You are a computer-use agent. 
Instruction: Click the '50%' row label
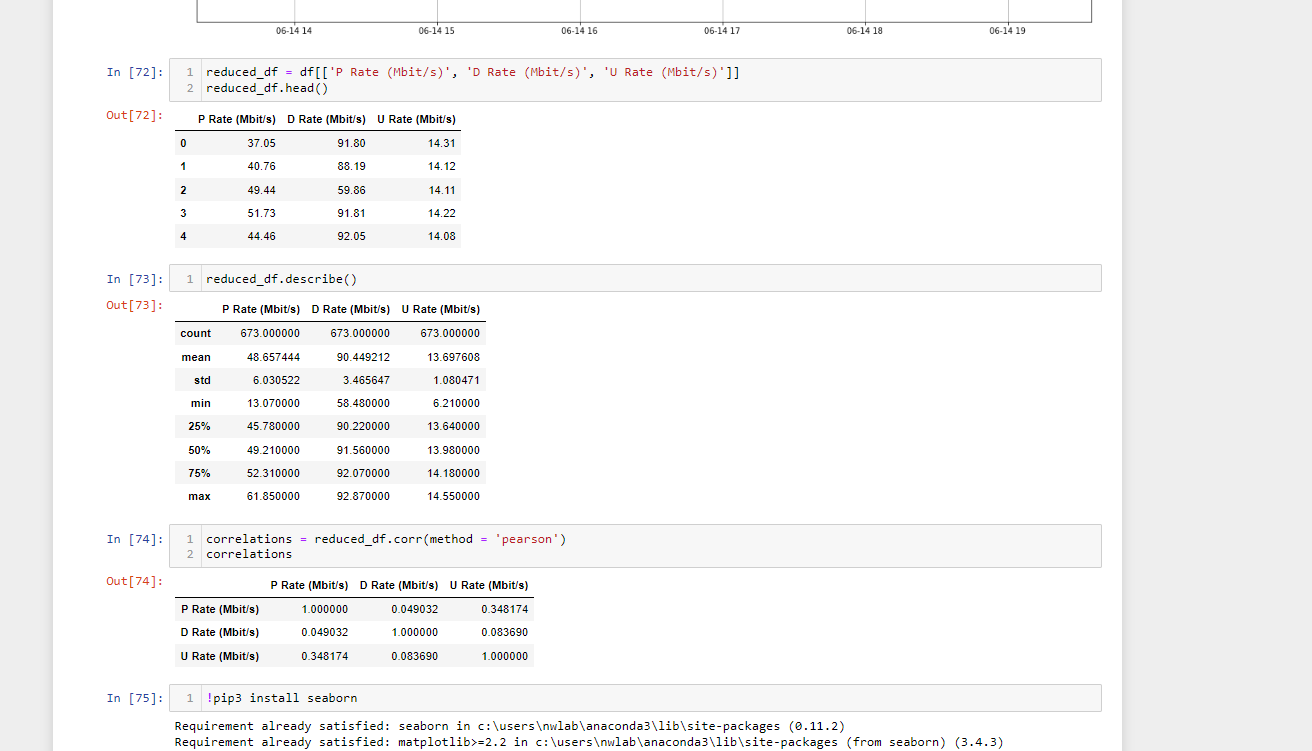[199, 450]
